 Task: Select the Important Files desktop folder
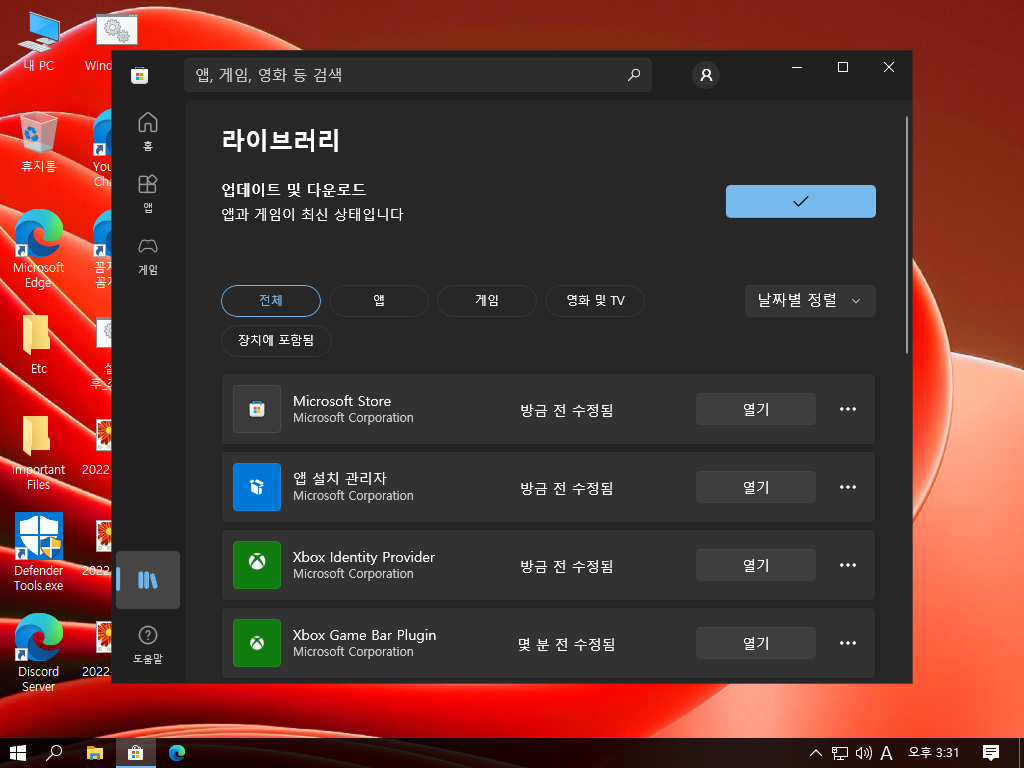[x=39, y=452]
